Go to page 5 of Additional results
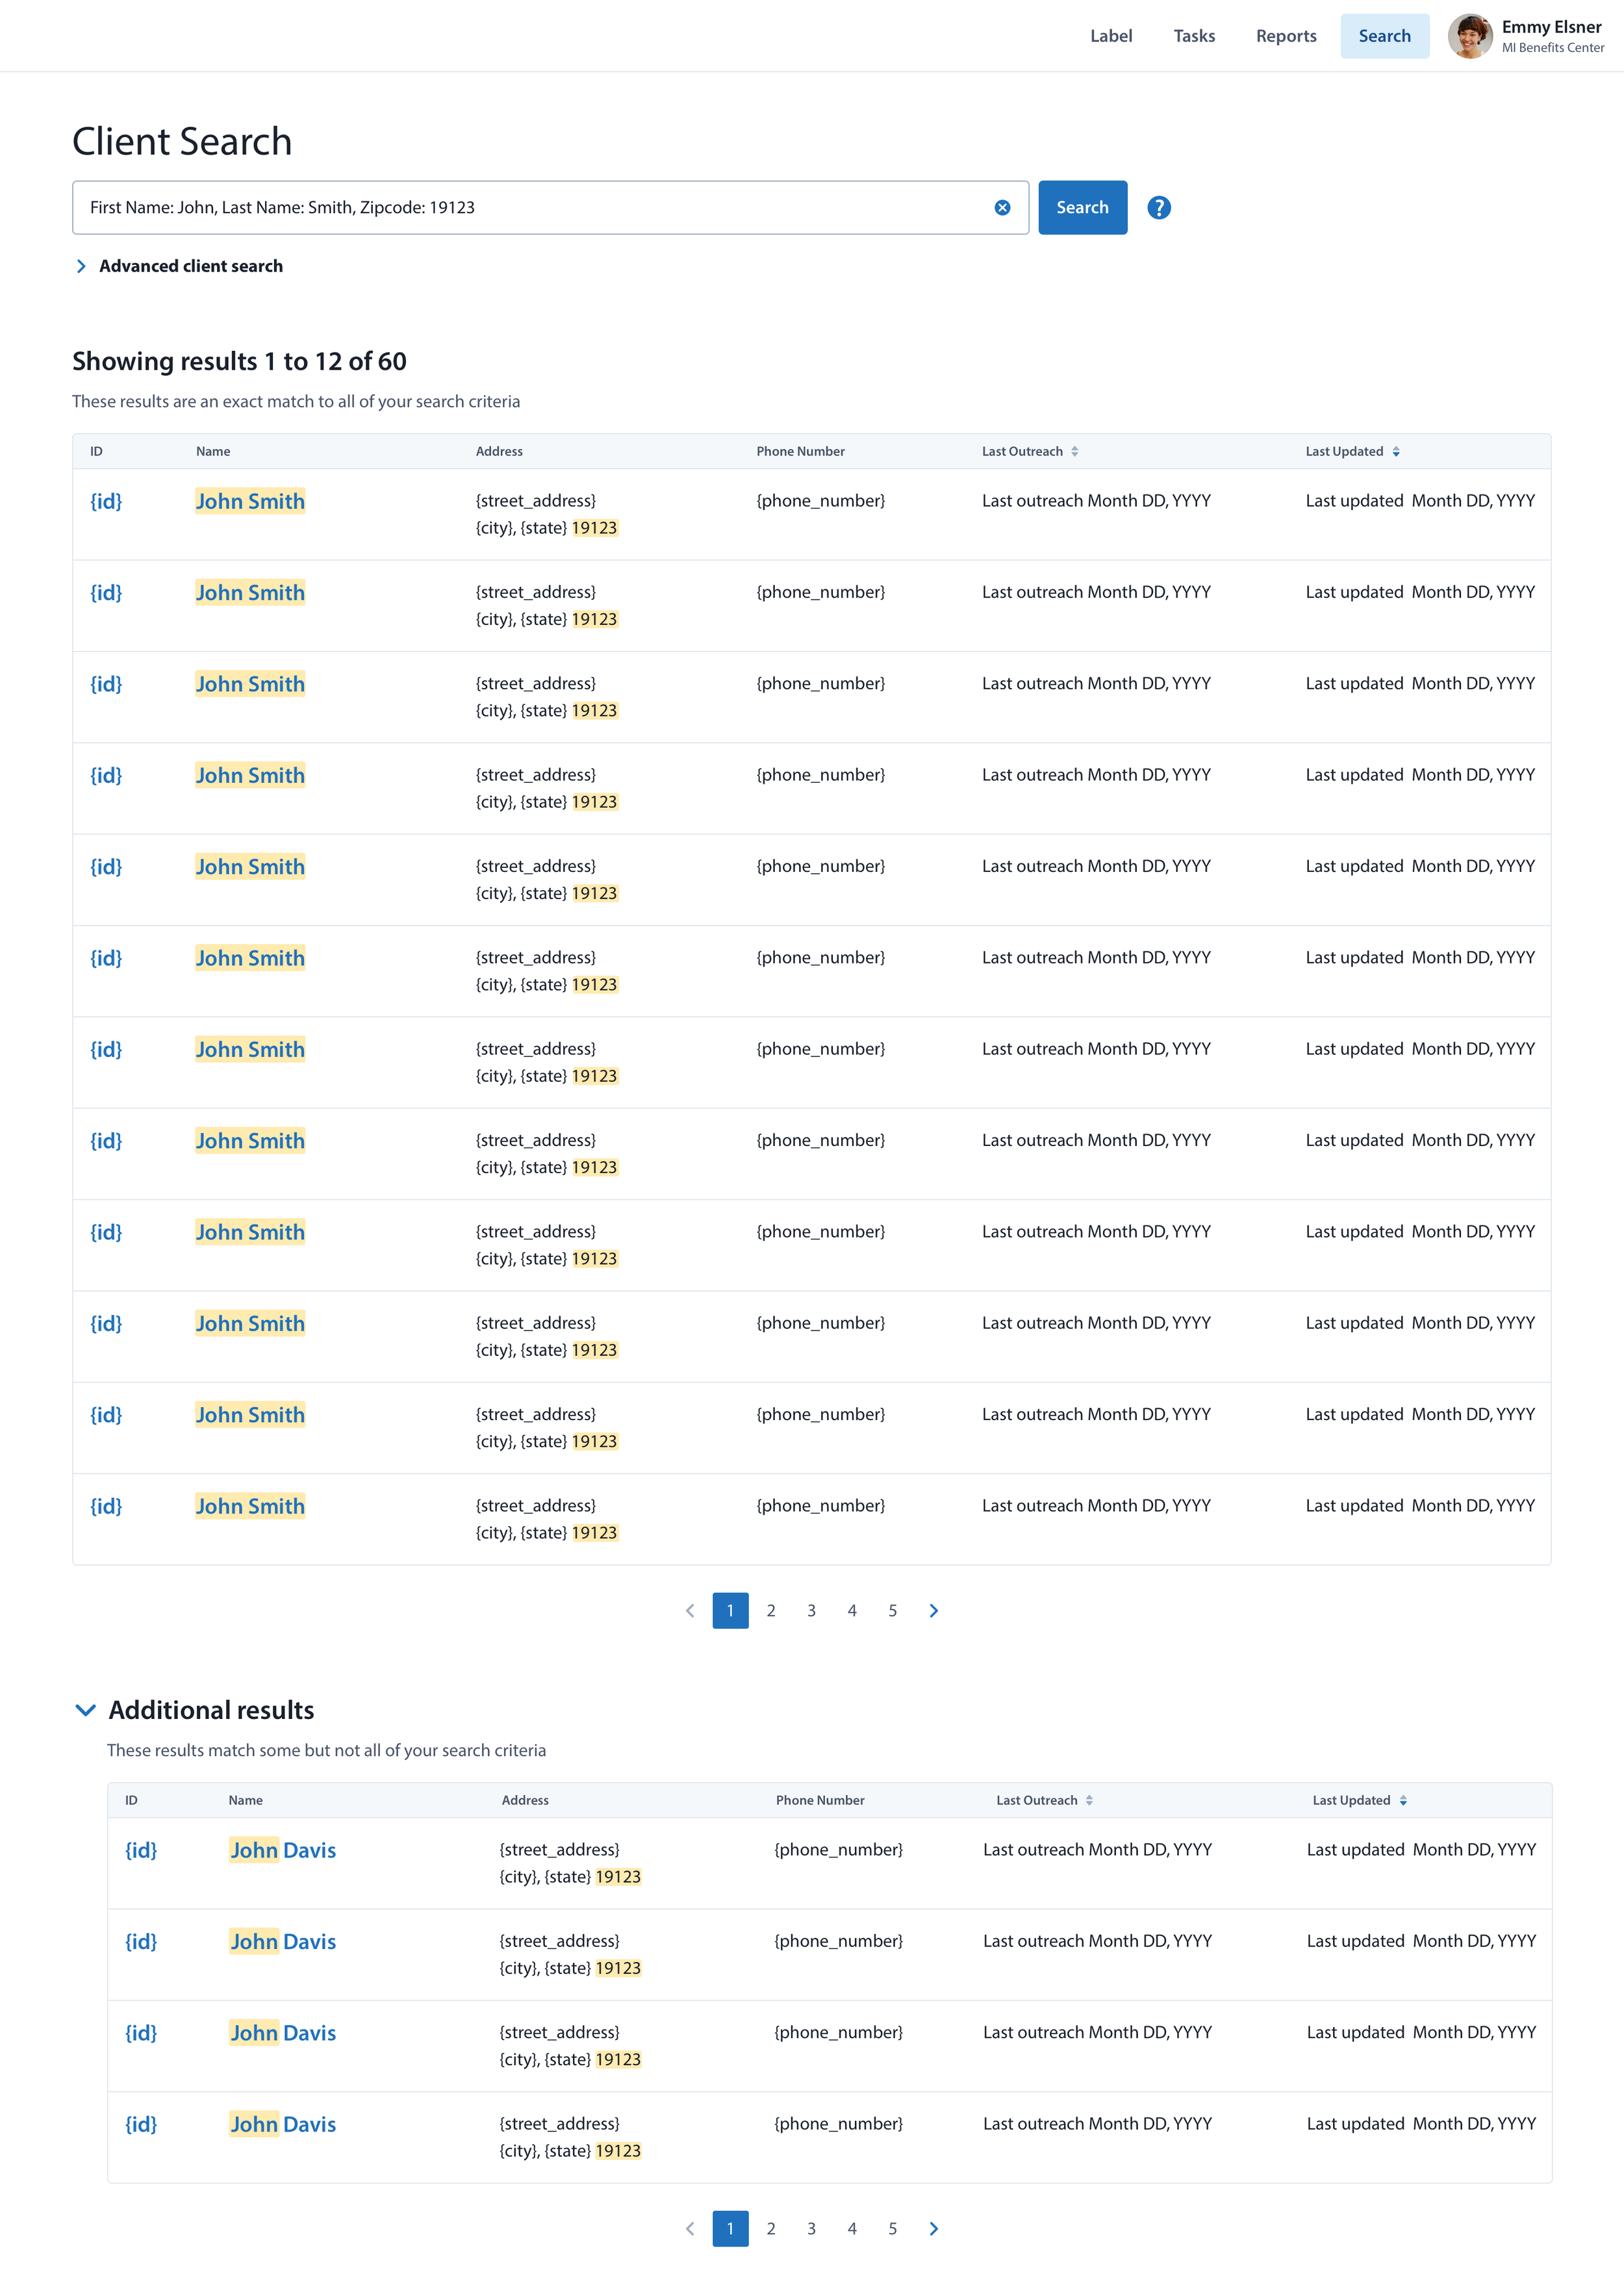1624x2292 pixels. tap(892, 2228)
